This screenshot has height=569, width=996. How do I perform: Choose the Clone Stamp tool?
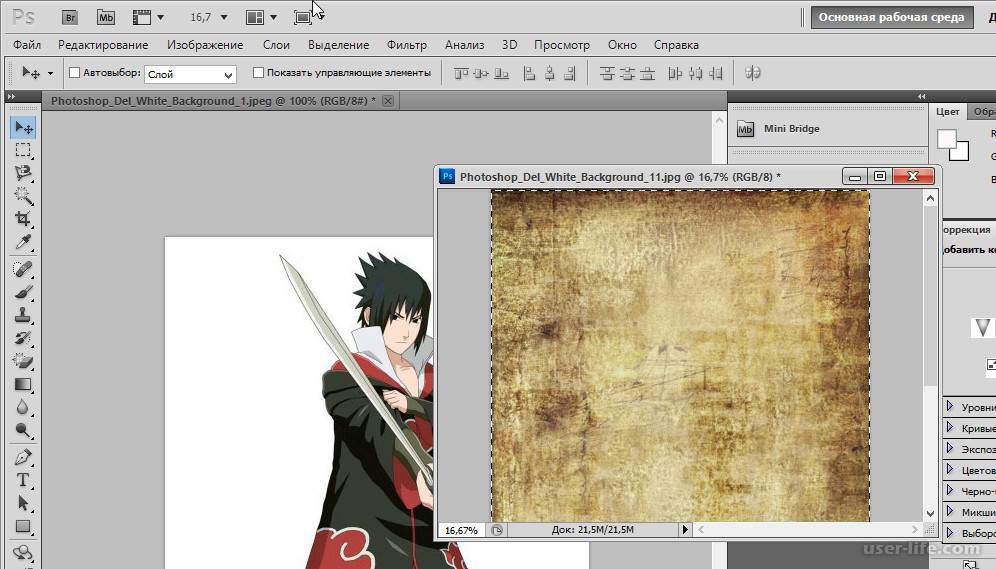click(23, 315)
